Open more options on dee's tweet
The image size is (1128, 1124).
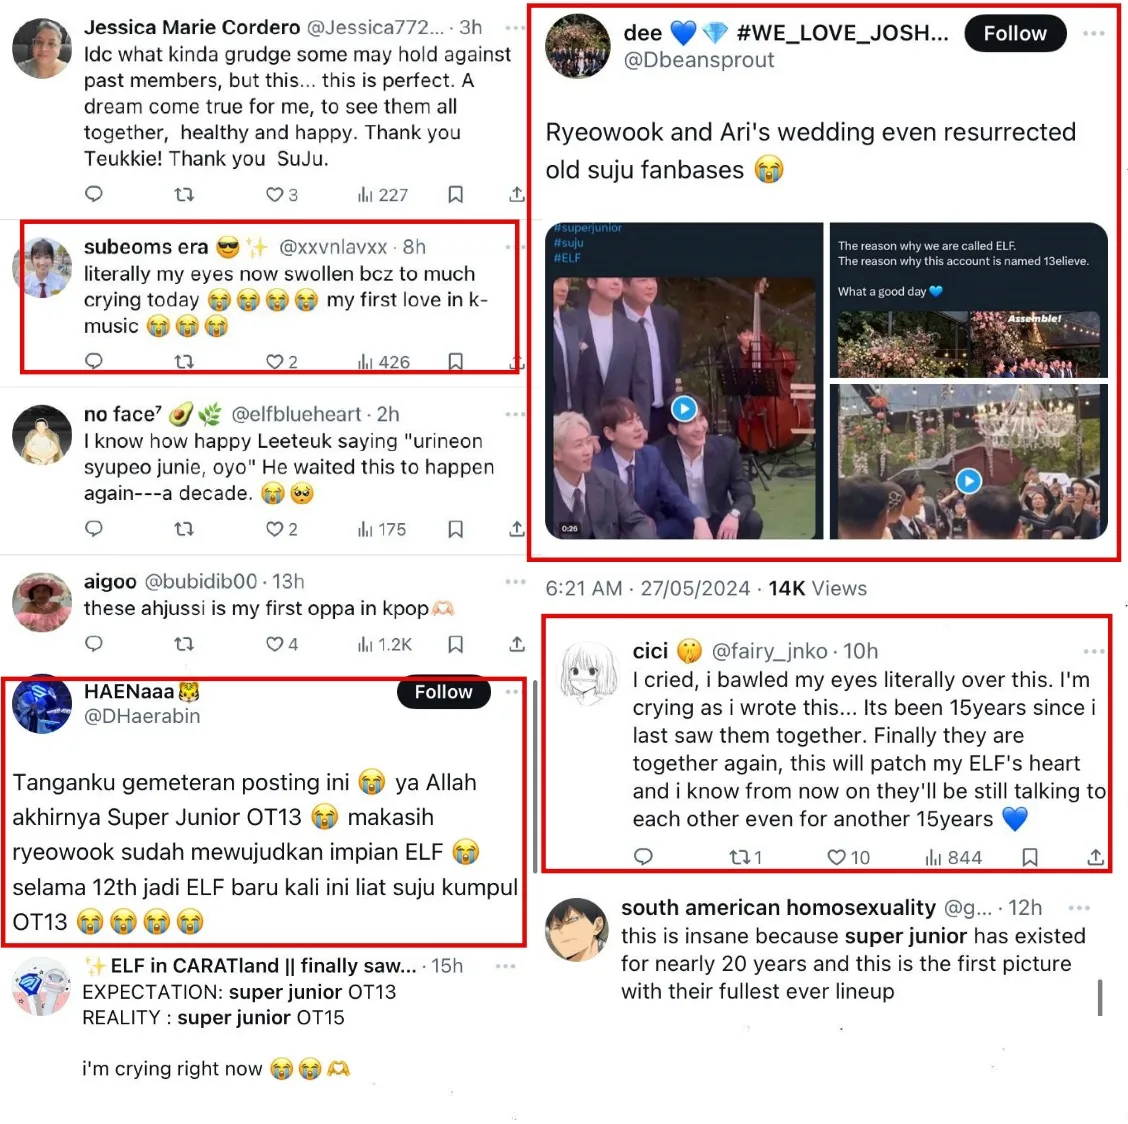tap(1093, 34)
